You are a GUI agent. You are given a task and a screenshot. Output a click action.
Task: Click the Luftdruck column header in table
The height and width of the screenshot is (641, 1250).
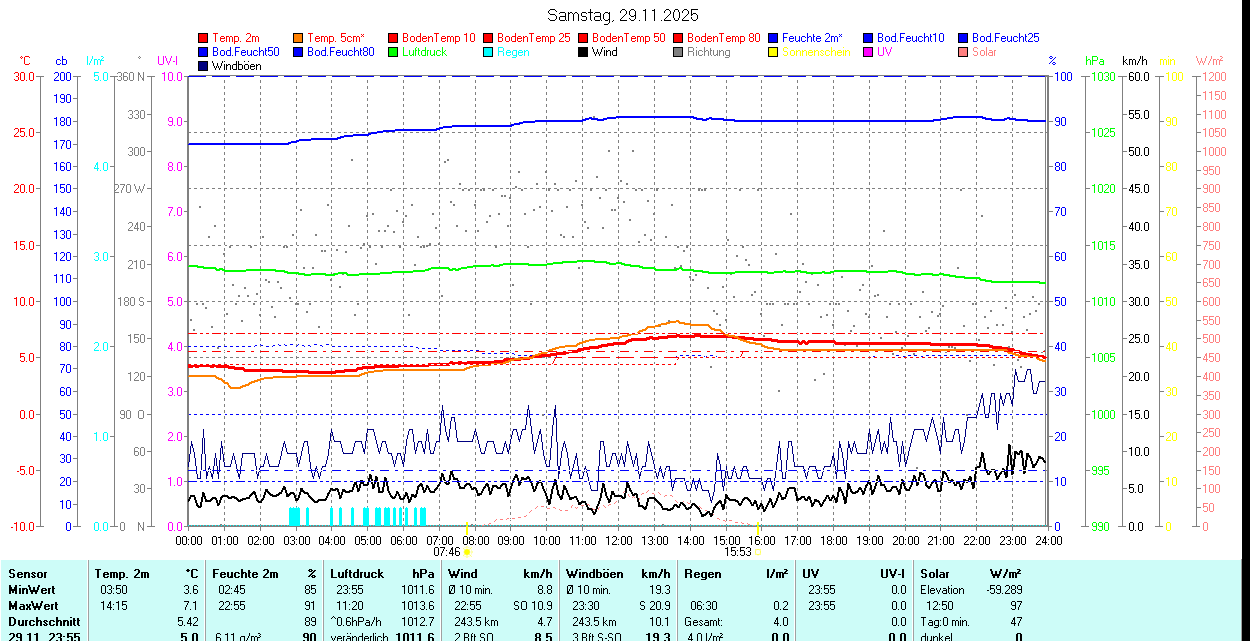(x=357, y=574)
